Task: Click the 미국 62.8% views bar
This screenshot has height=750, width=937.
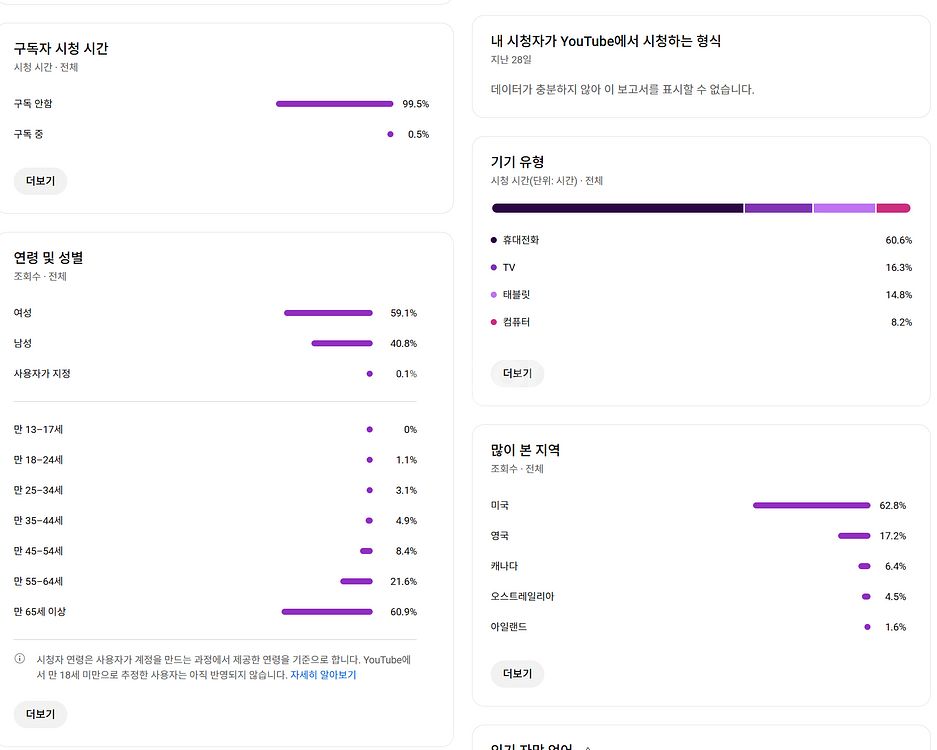Action: click(x=811, y=505)
